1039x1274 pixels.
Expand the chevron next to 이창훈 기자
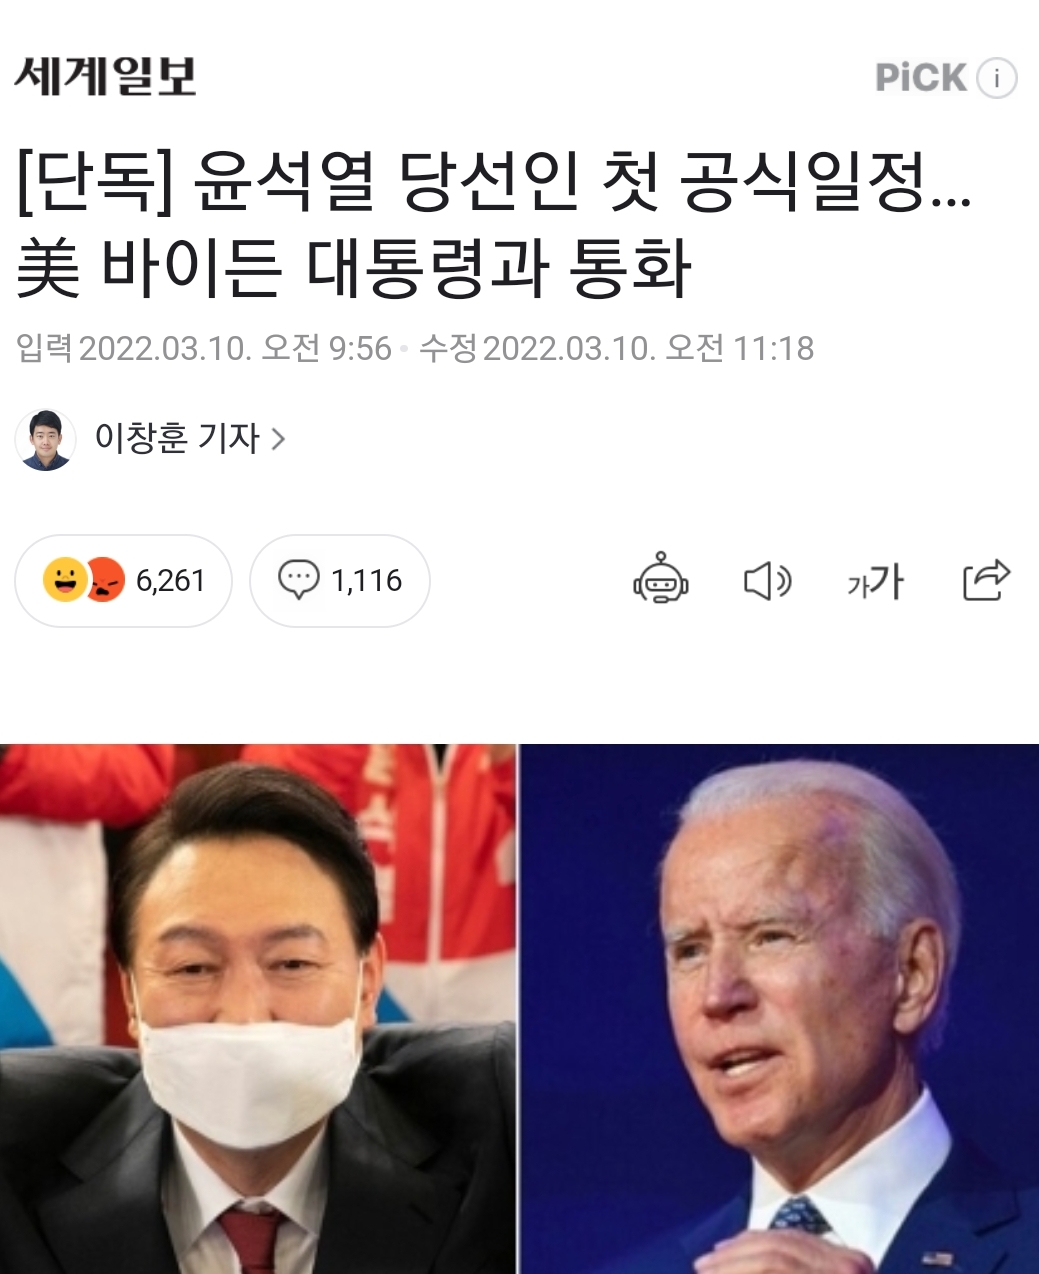point(279,439)
